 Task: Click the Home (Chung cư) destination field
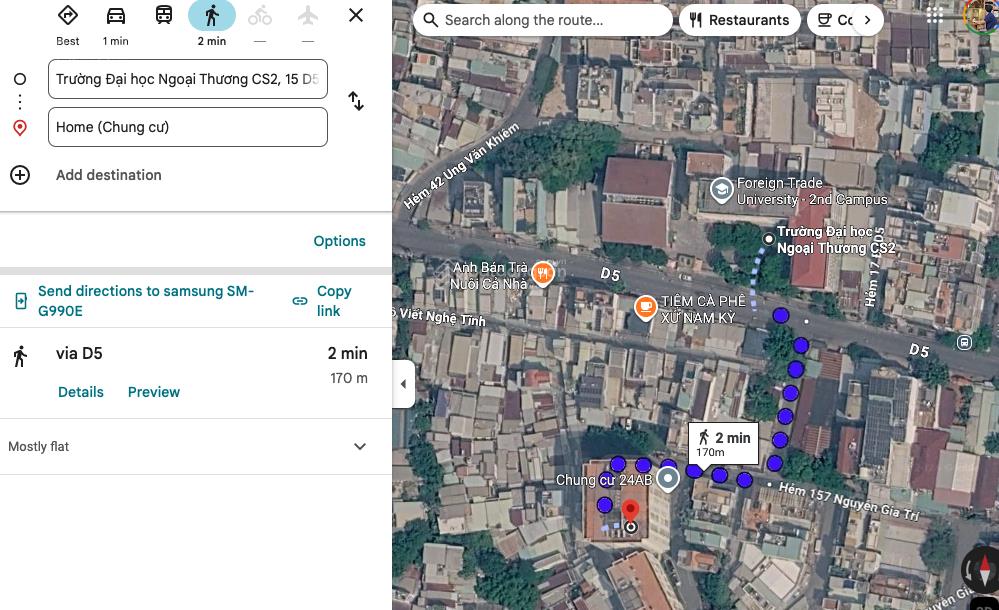click(188, 127)
